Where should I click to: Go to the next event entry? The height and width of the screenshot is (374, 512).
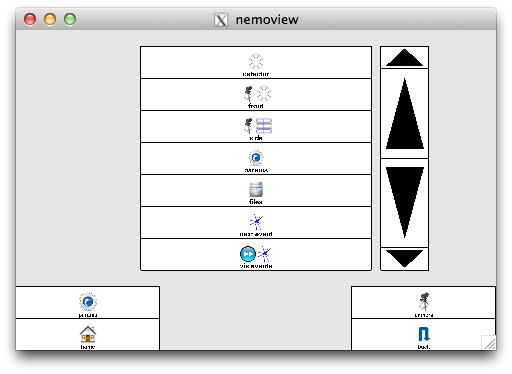tap(256, 223)
